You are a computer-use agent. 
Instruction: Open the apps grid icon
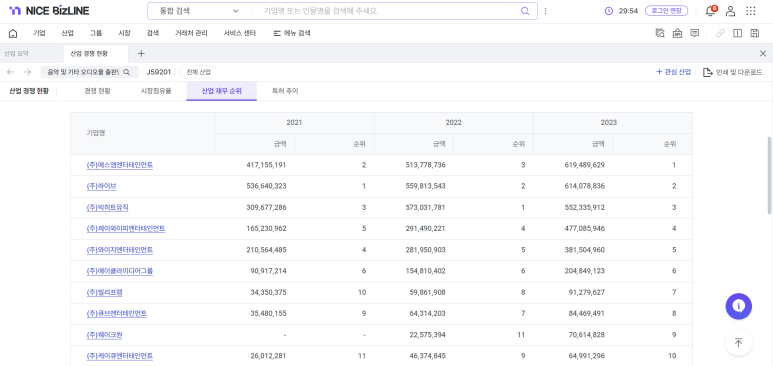pos(751,11)
